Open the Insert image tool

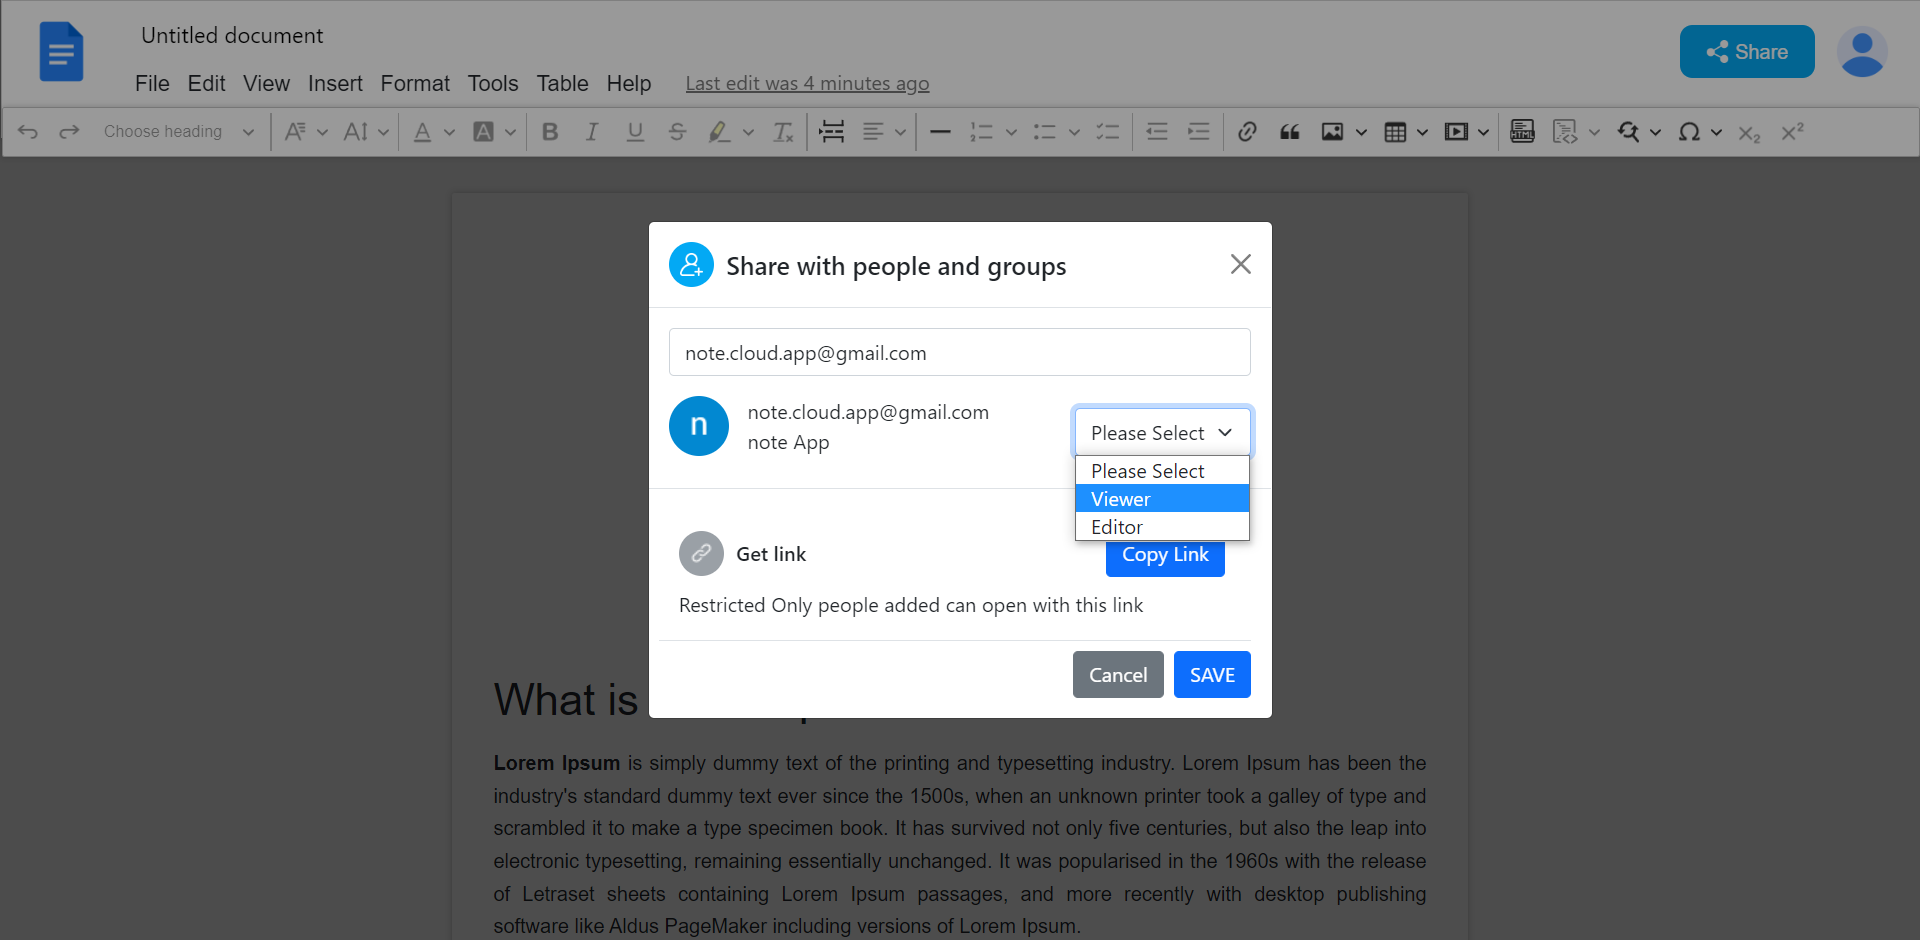1334,131
